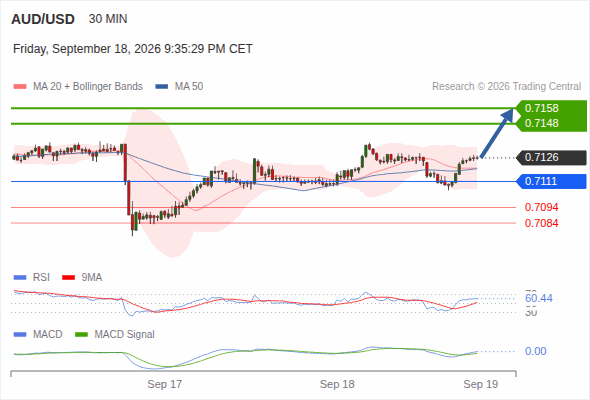The image size is (590, 400).
Task: Select the 0.7084 red support value
Action: 541,223
